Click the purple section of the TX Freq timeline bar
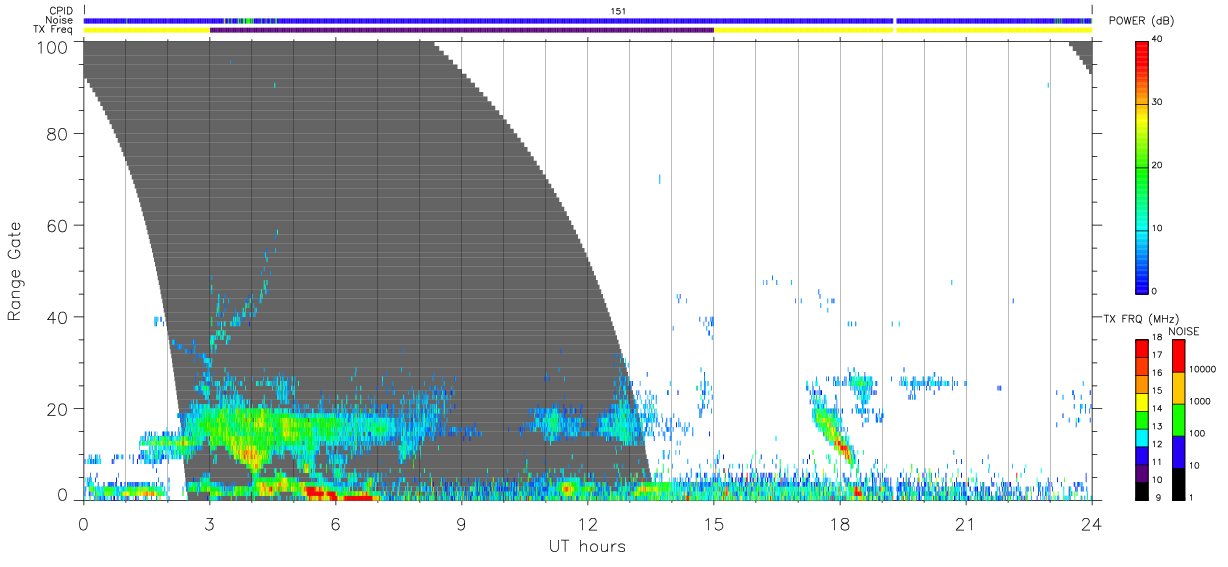This screenshot has height=567, width=1228. coord(461,30)
